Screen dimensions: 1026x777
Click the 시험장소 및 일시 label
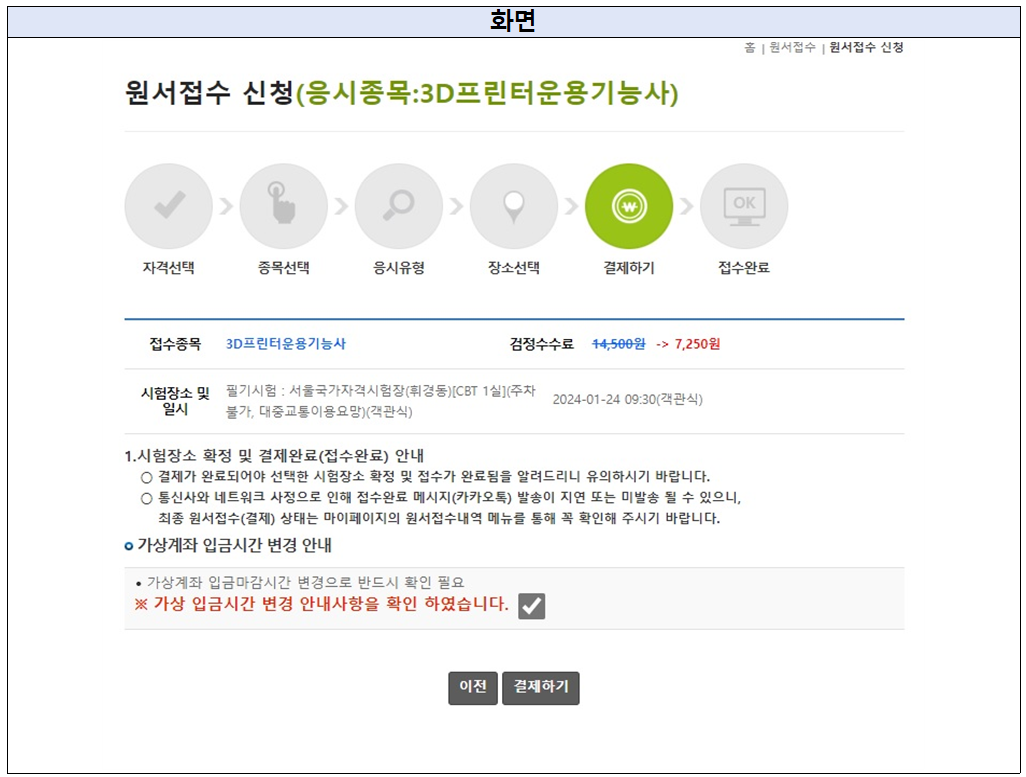pyautogui.click(x=175, y=401)
